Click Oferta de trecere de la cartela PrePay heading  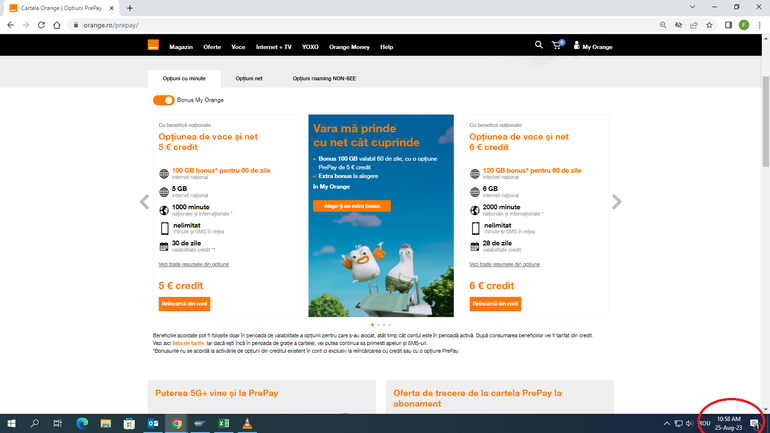point(477,398)
